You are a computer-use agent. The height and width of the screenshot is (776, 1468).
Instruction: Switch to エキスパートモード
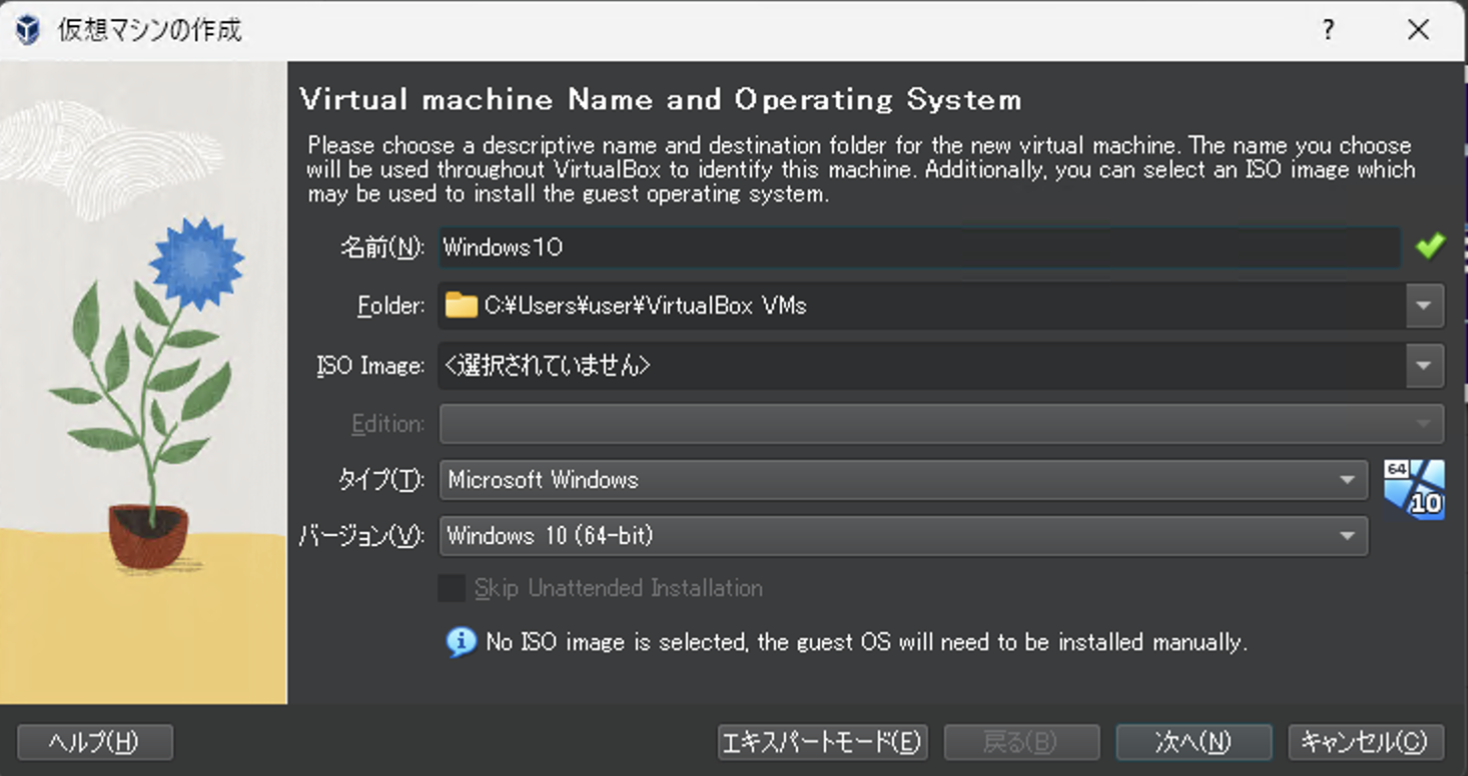(822, 742)
